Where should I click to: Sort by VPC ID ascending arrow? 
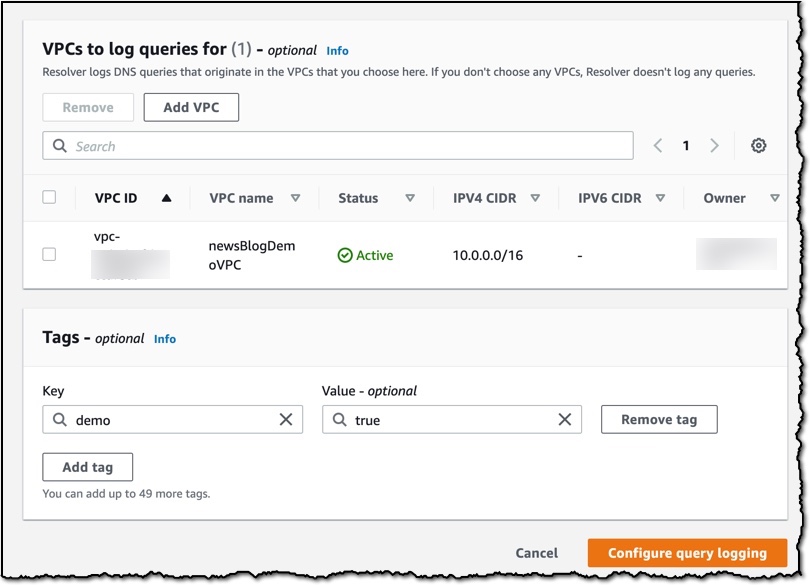[x=166, y=198]
